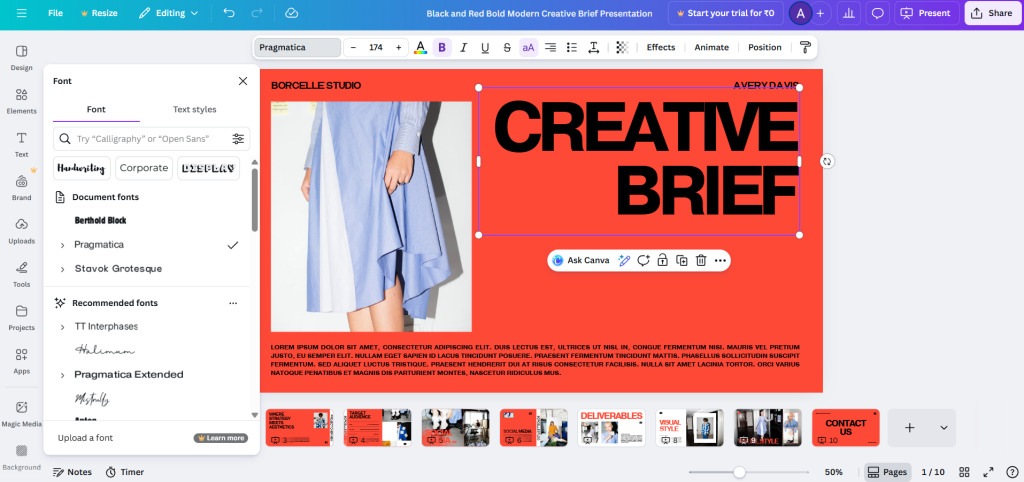Open the main hamburger menu
1024x482 pixels.
(22, 13)
